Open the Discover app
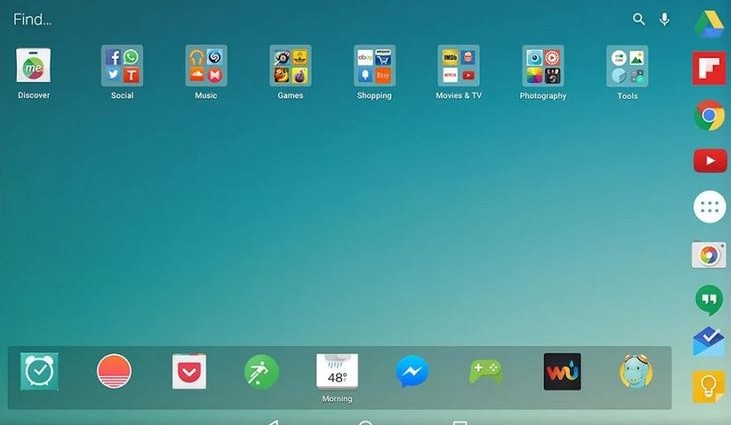Screen dimensions: 731x425 pos(34,66)
